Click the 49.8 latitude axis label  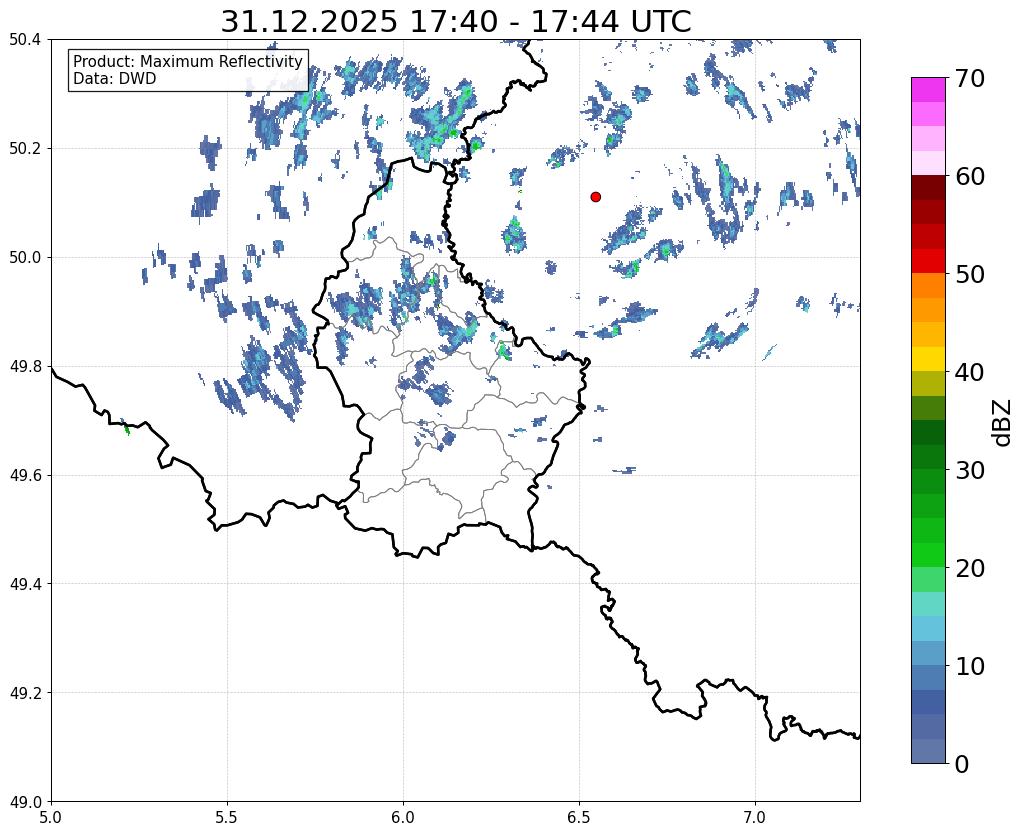[x=25, y=366]
